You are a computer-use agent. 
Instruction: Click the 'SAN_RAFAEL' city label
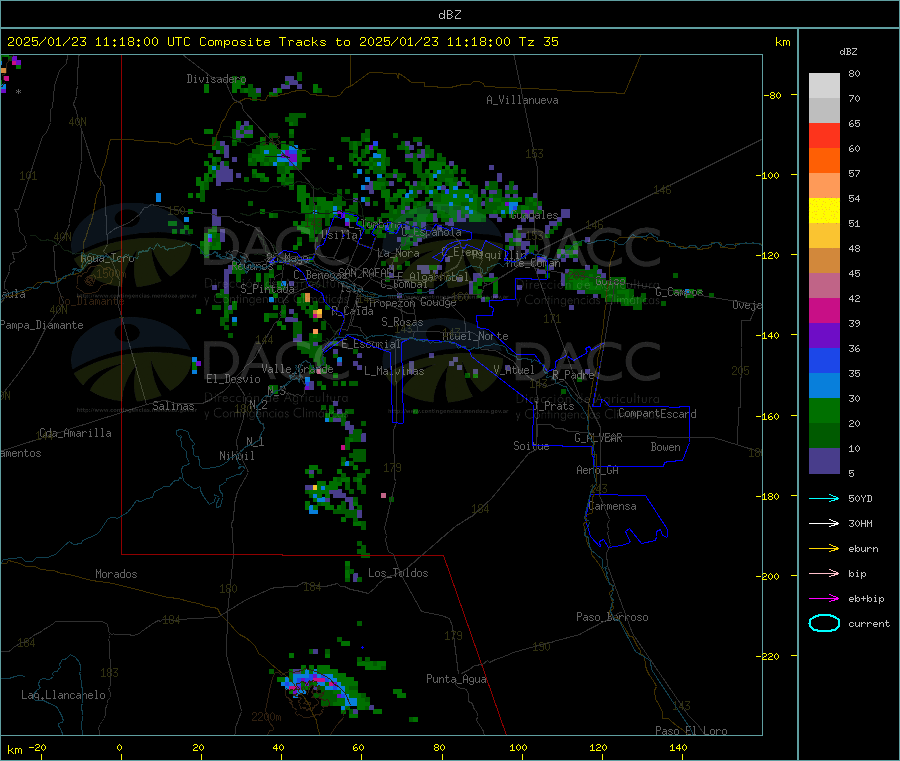coord(366,272)
